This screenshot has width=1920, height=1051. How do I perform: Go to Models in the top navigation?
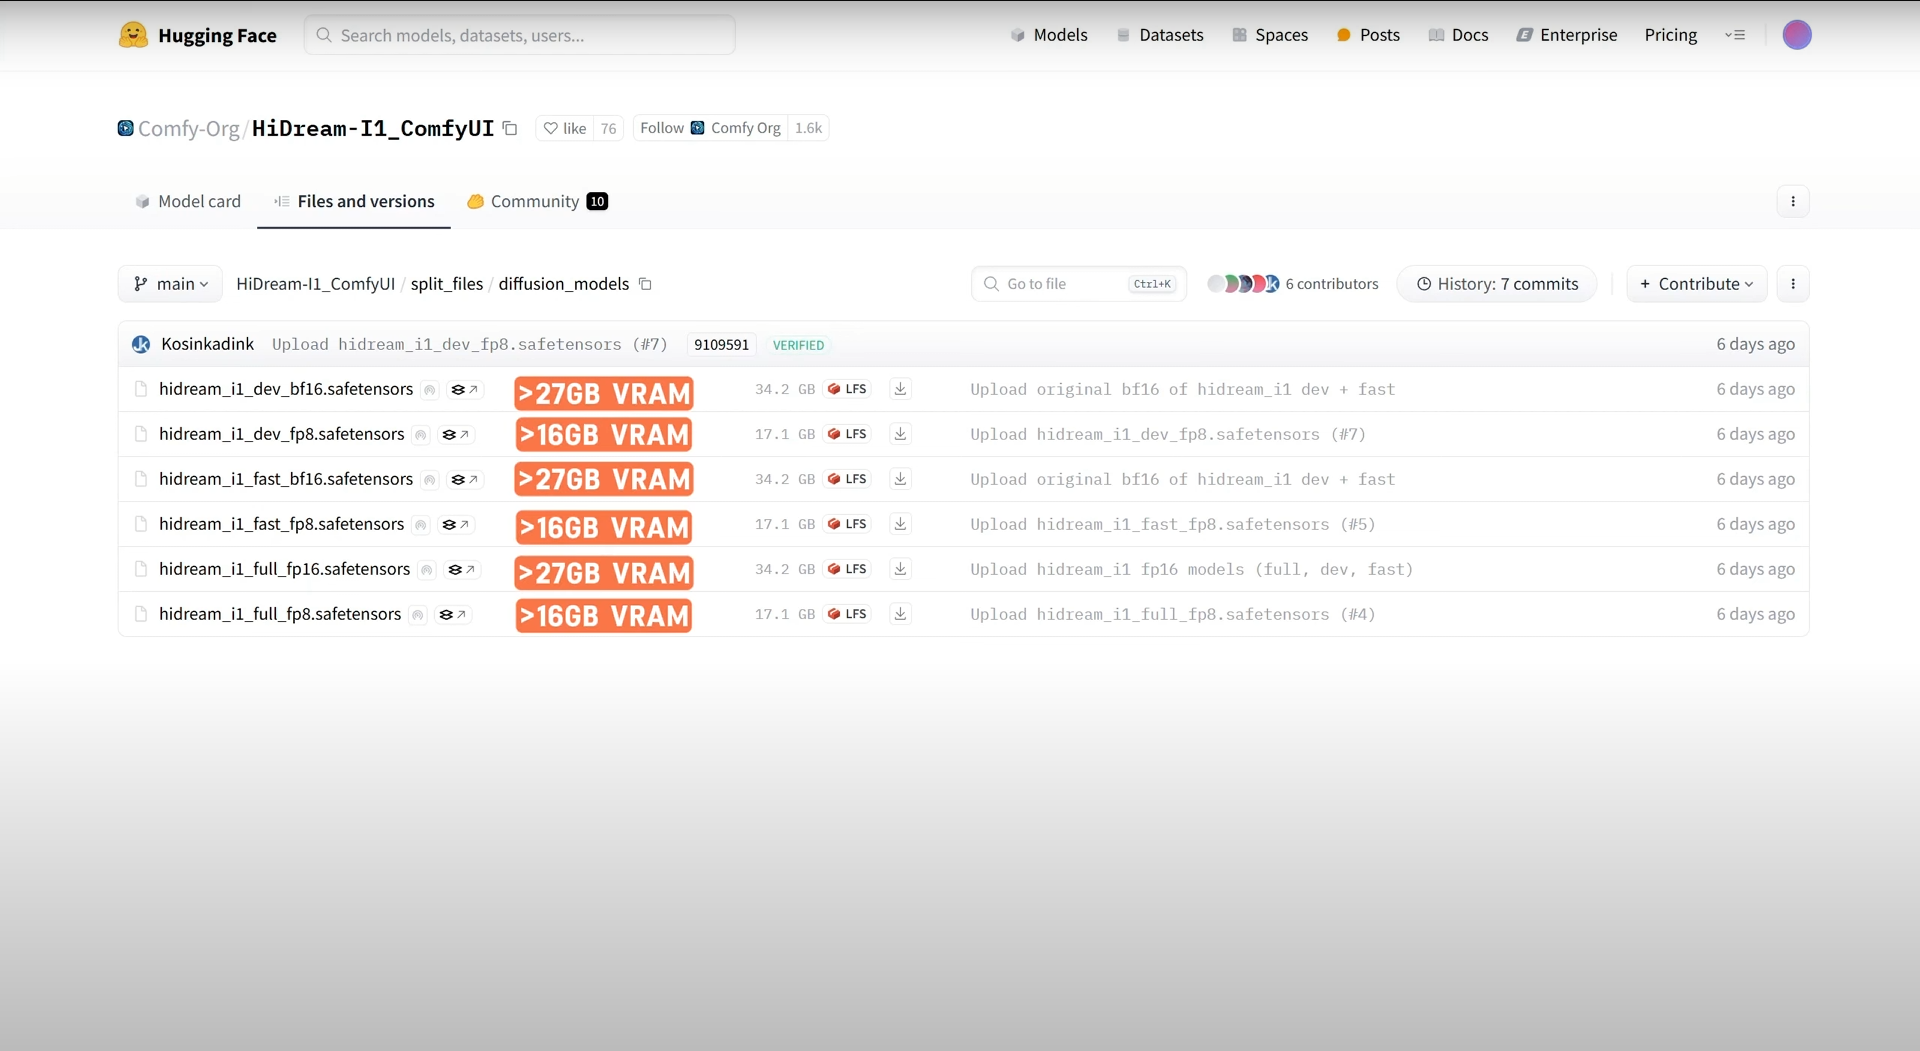(1048, 35)
